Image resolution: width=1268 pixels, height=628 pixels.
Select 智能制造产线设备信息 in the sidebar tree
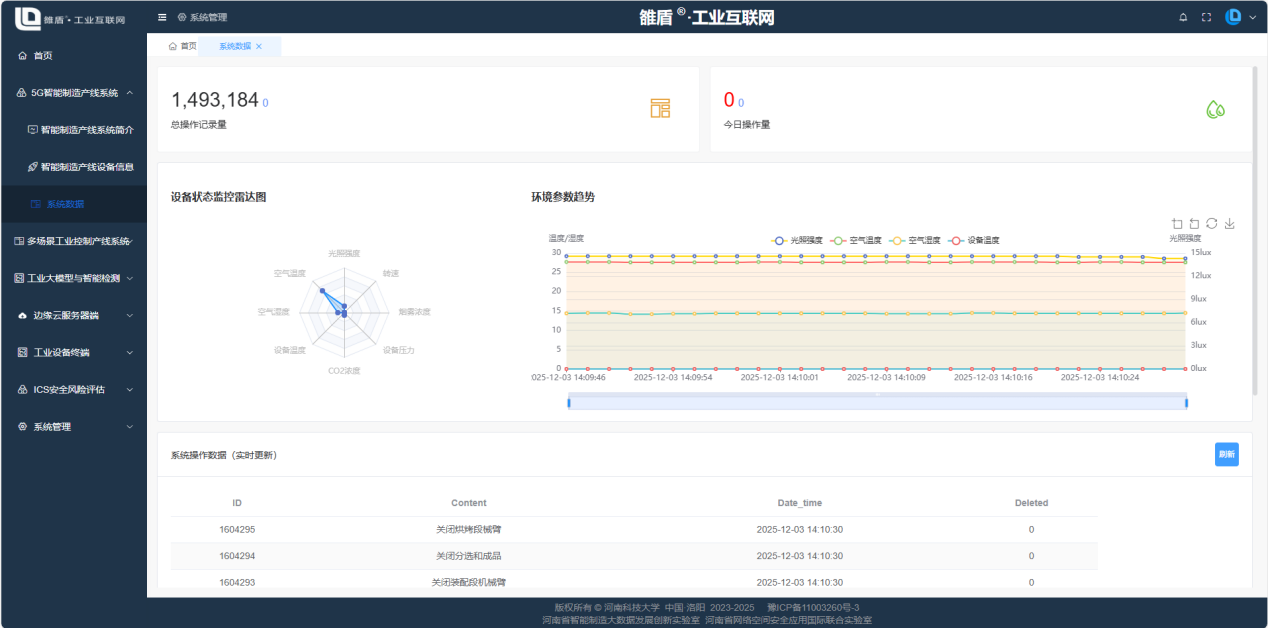click(82, 166)
